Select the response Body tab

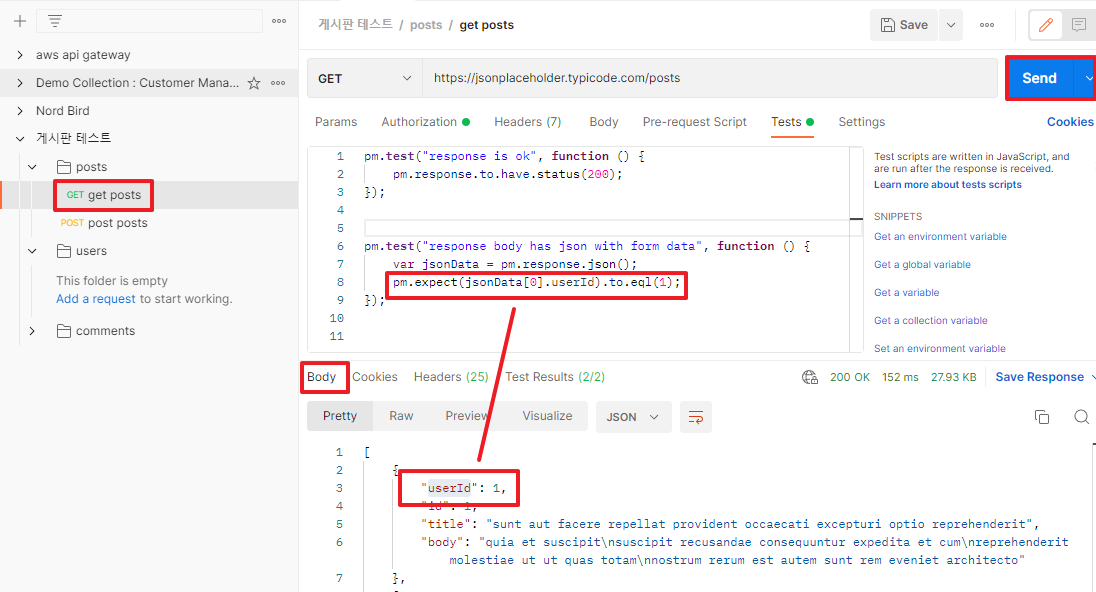tap(322, 377)
